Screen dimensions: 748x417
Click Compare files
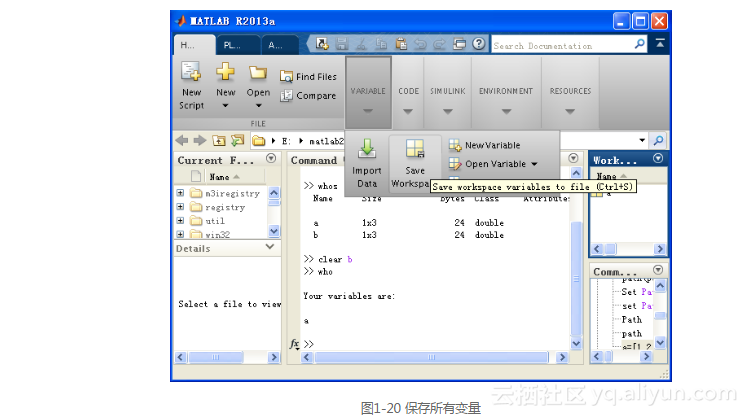click(x=308, y=95)
